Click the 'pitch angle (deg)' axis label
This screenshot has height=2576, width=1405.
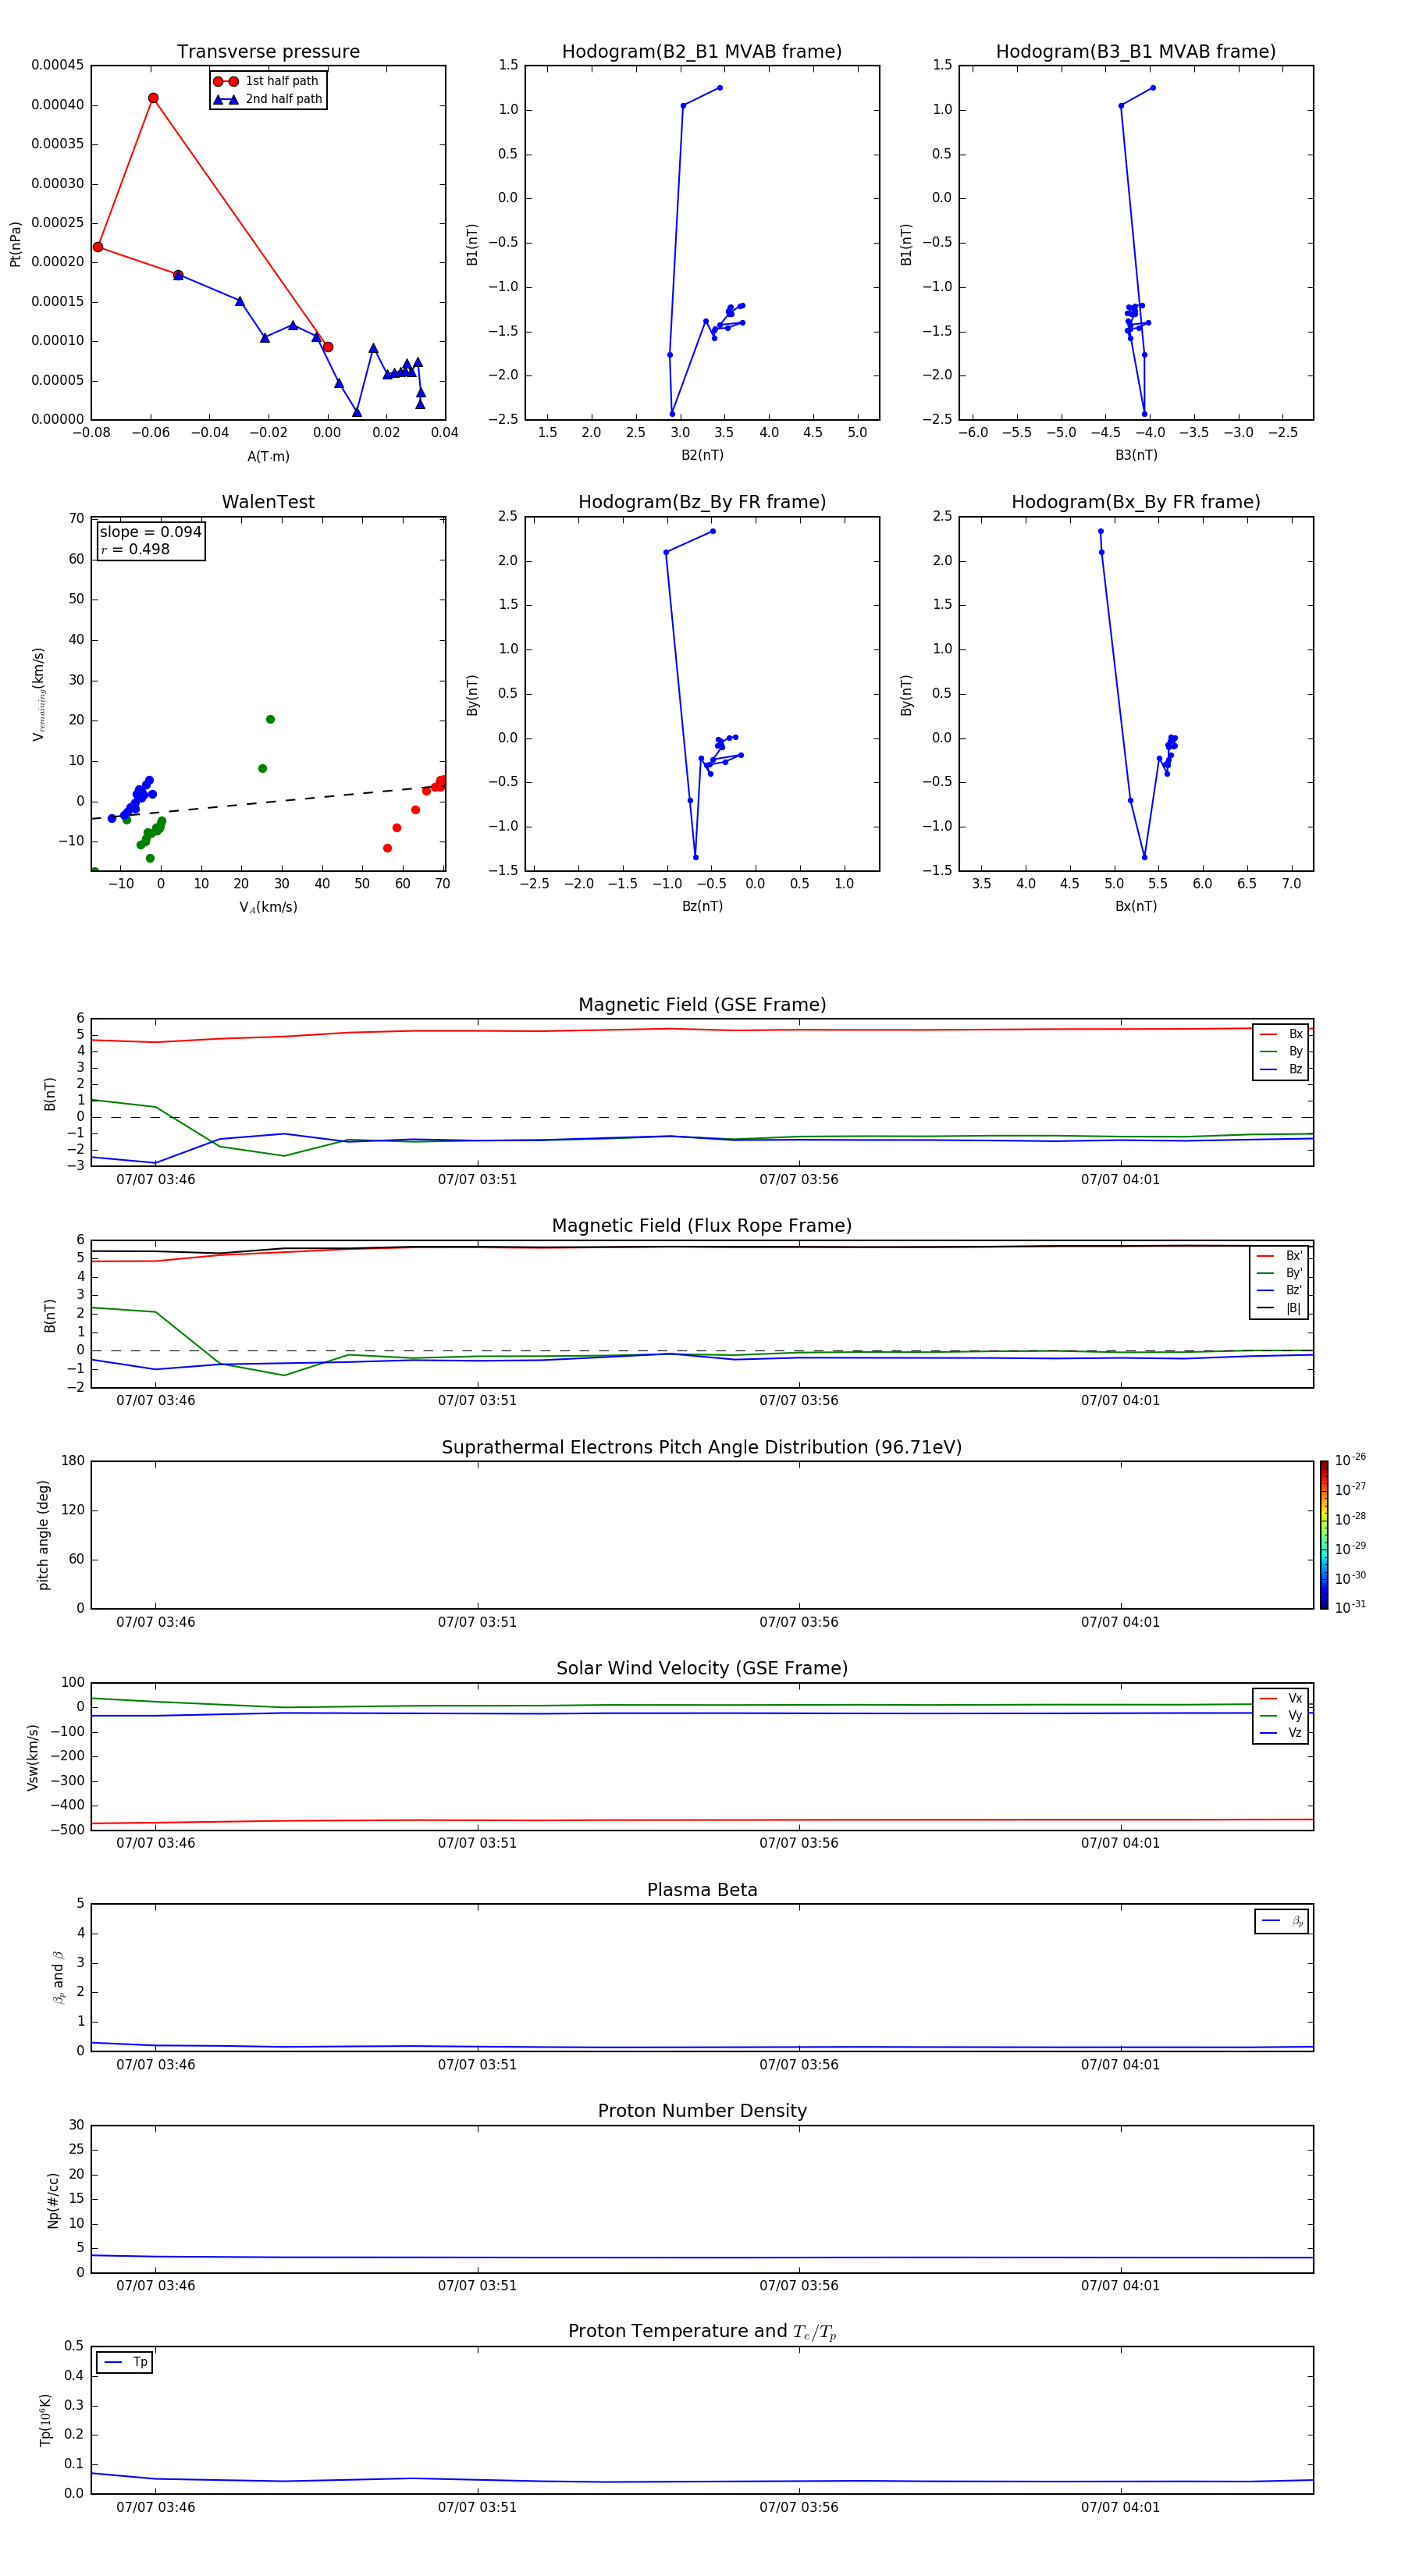[x=43, y=1535]
